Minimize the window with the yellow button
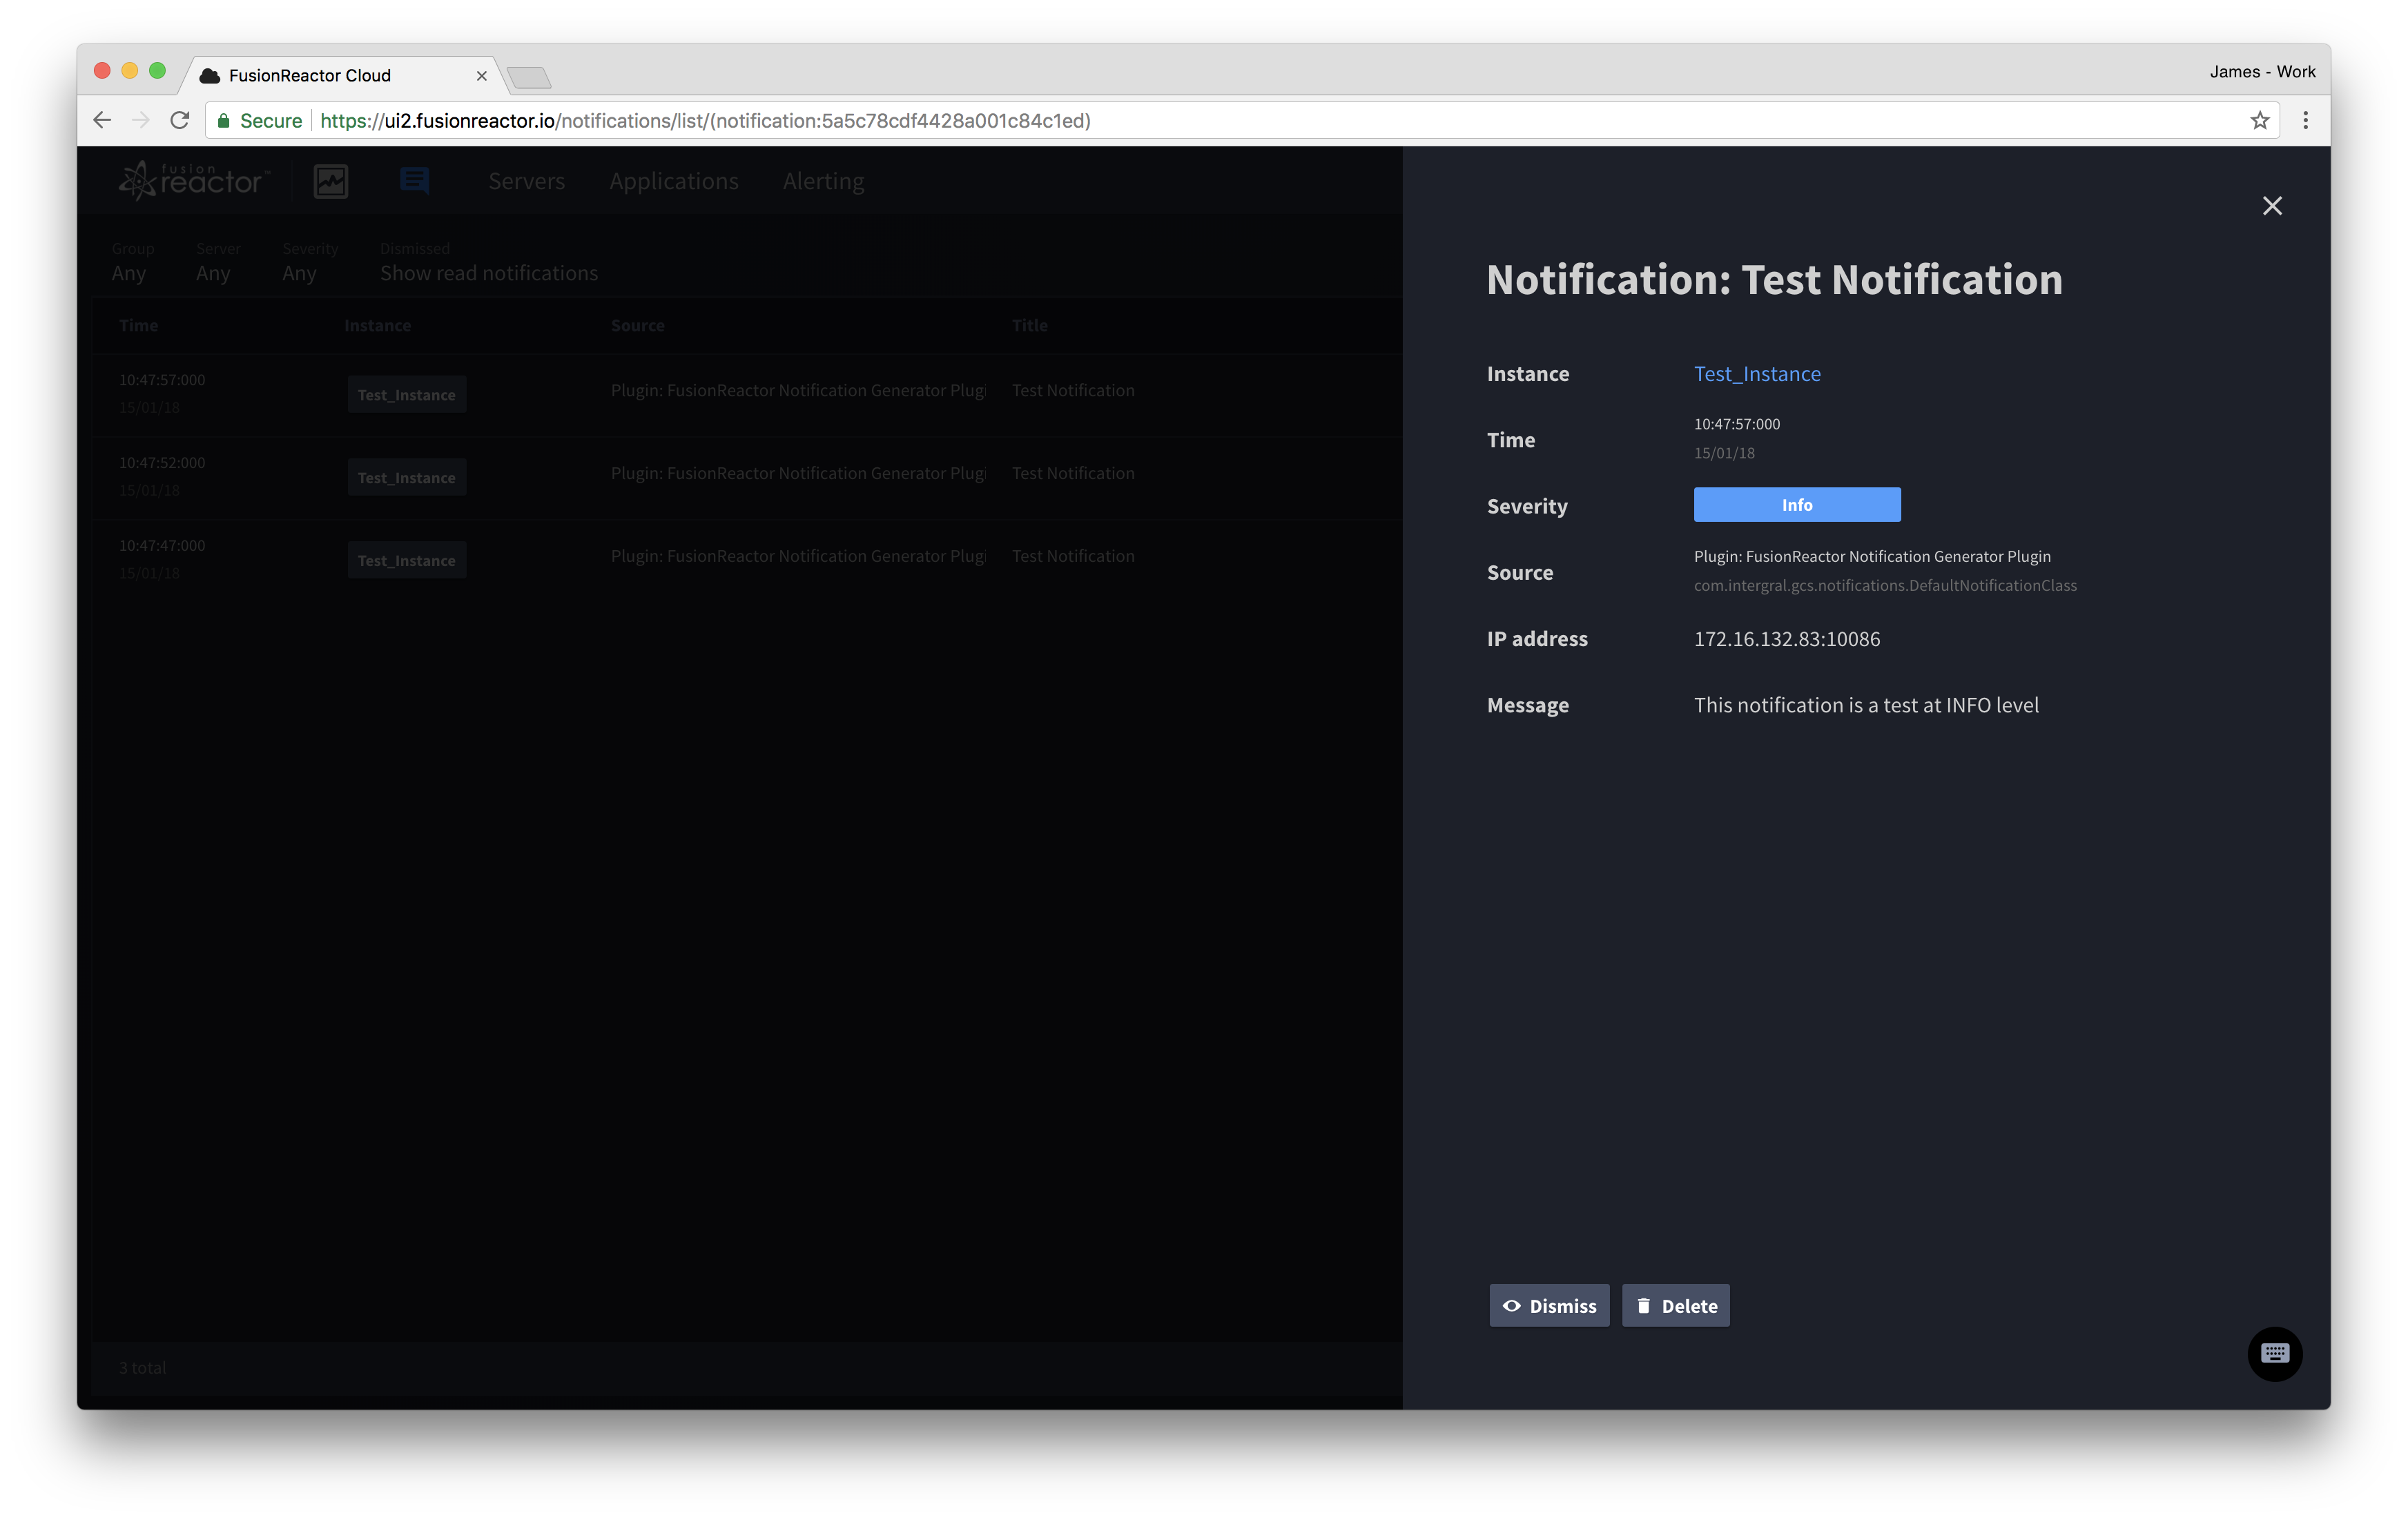 click(129, 71)
